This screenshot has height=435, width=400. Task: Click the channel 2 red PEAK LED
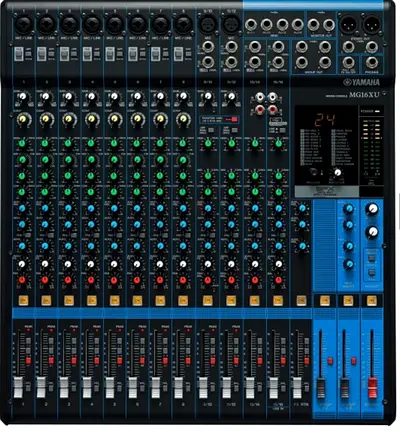[x=51, y=330]
